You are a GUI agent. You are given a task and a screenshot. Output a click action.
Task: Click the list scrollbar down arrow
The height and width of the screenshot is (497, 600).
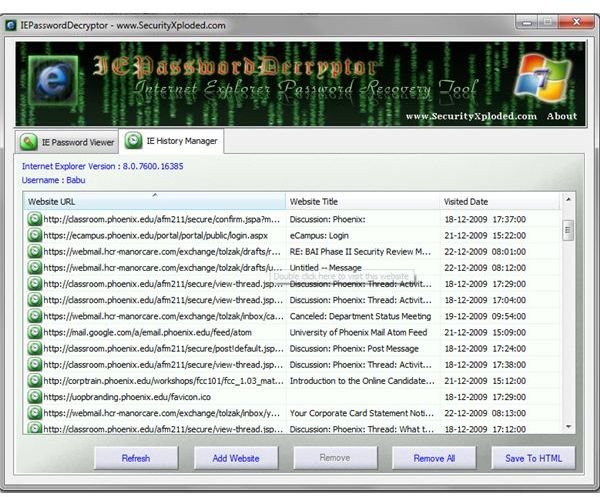point(568,426)
